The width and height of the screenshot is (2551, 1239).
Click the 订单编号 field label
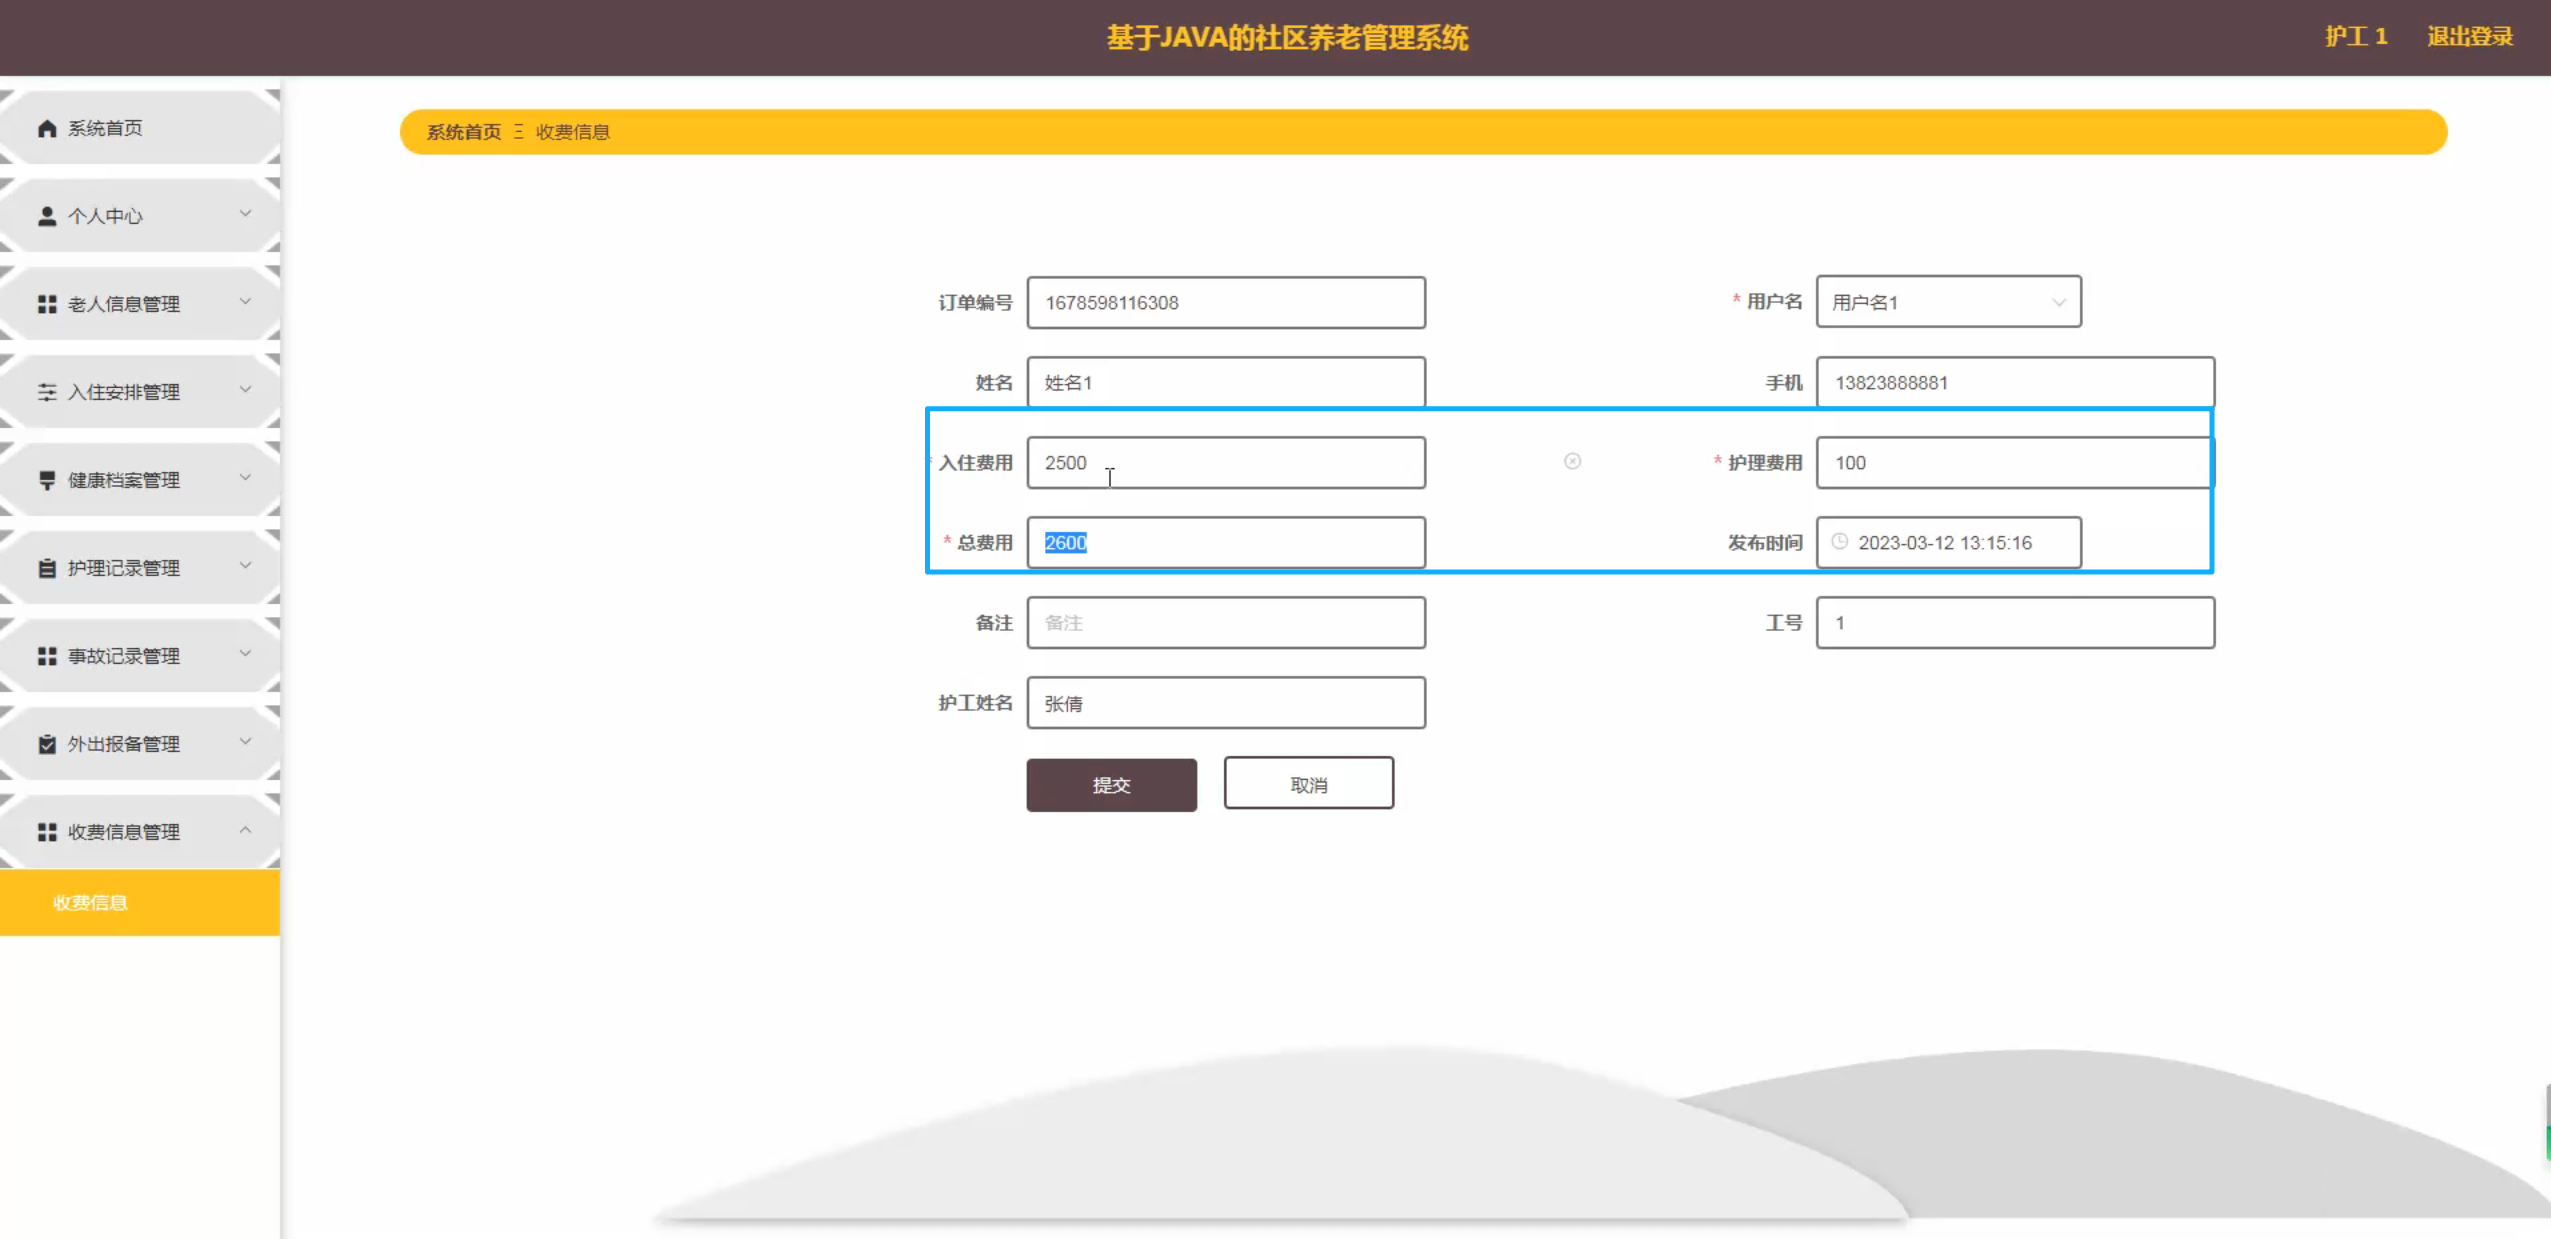(976, 303)
